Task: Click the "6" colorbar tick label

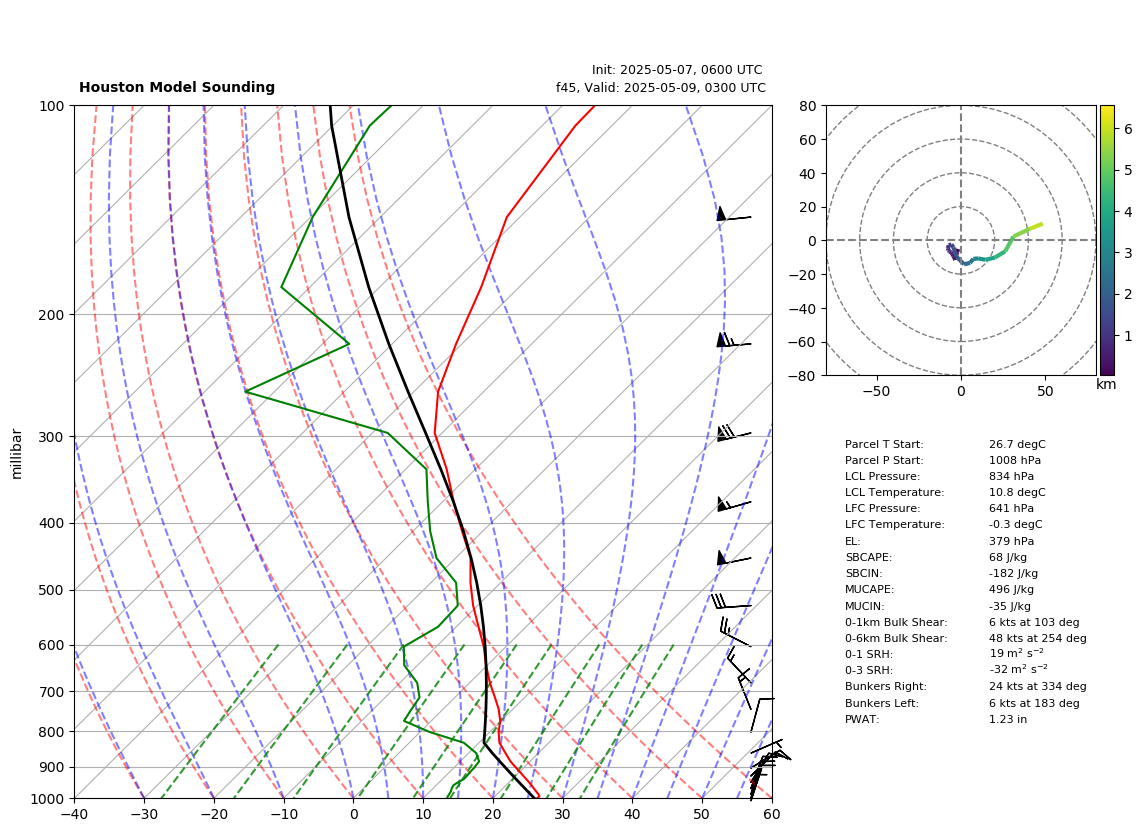Action: click(x=1128, y=129)
